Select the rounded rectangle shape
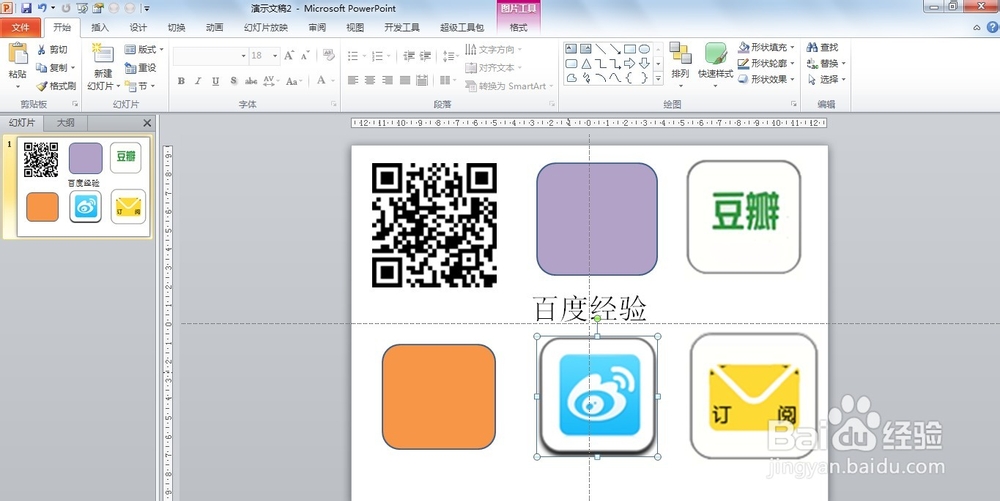This screenshot has width=1000, height=501. [571, 64]
